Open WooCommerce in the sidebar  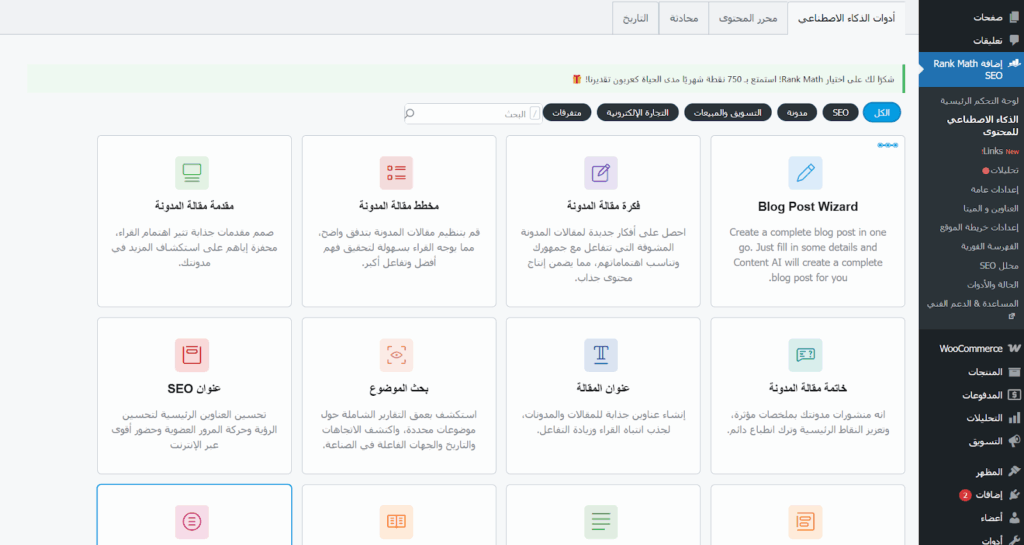point(971,349)
